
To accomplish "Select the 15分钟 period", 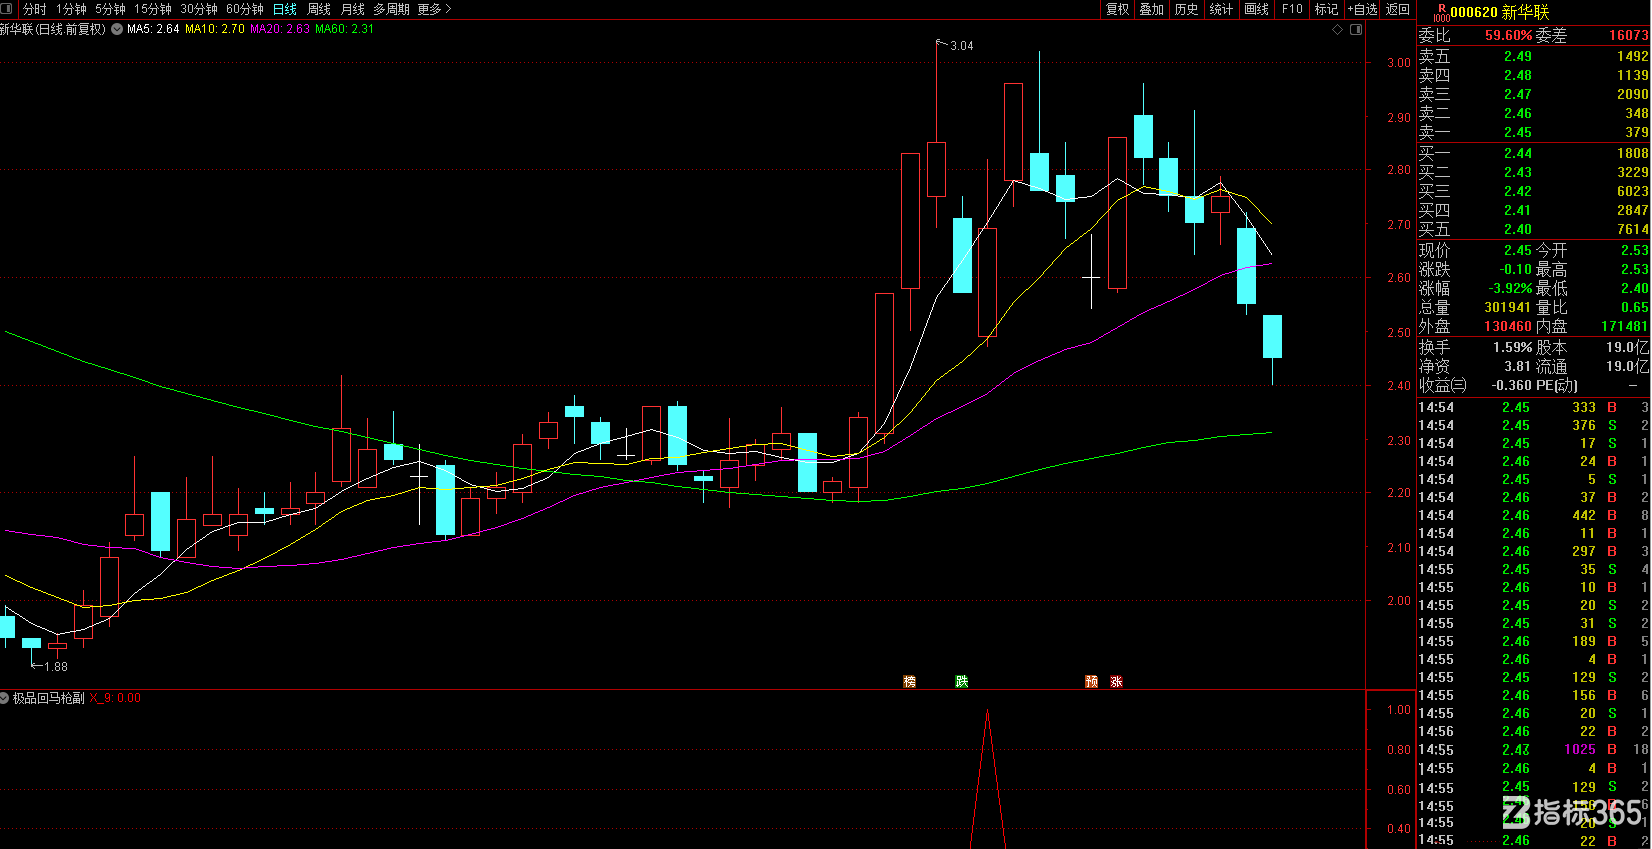I will pos(153,9).
